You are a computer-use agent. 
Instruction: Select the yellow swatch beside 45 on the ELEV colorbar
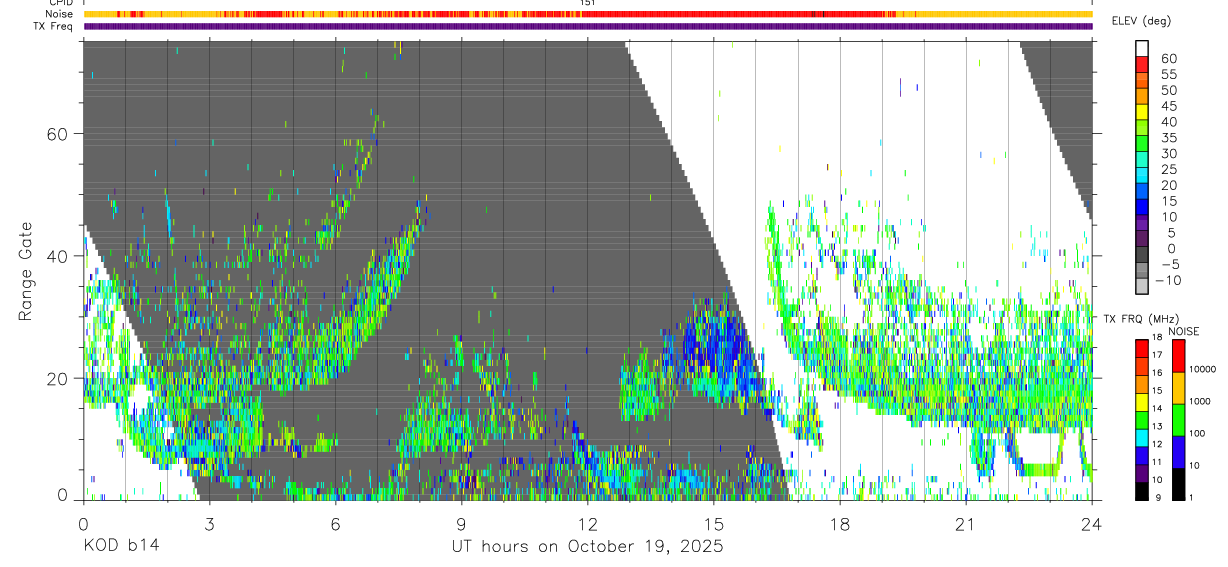(1142, 111)
